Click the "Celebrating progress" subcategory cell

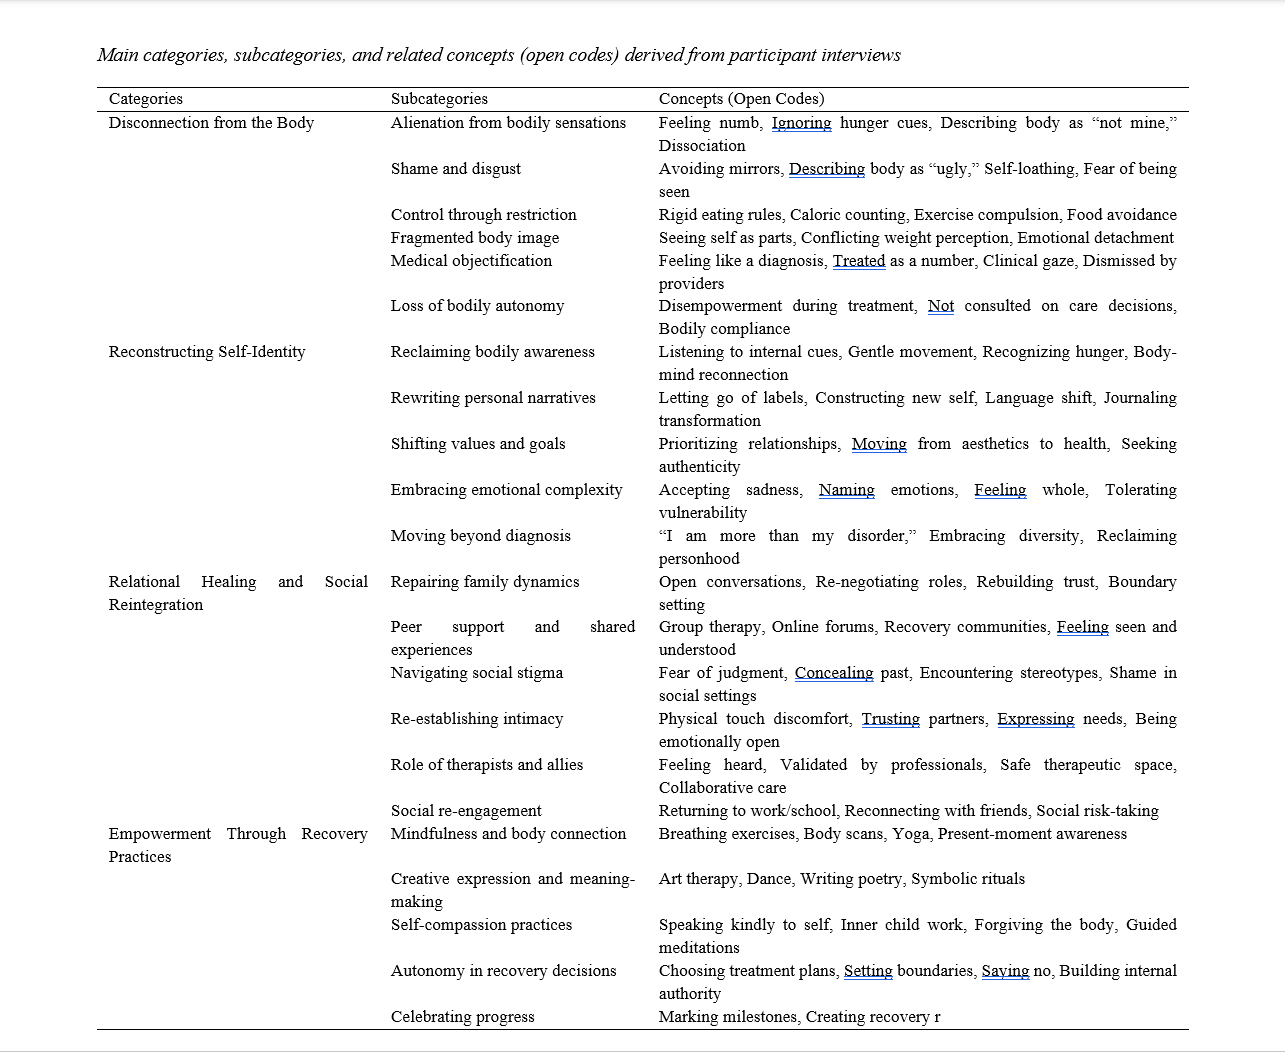coord(462,1017)
